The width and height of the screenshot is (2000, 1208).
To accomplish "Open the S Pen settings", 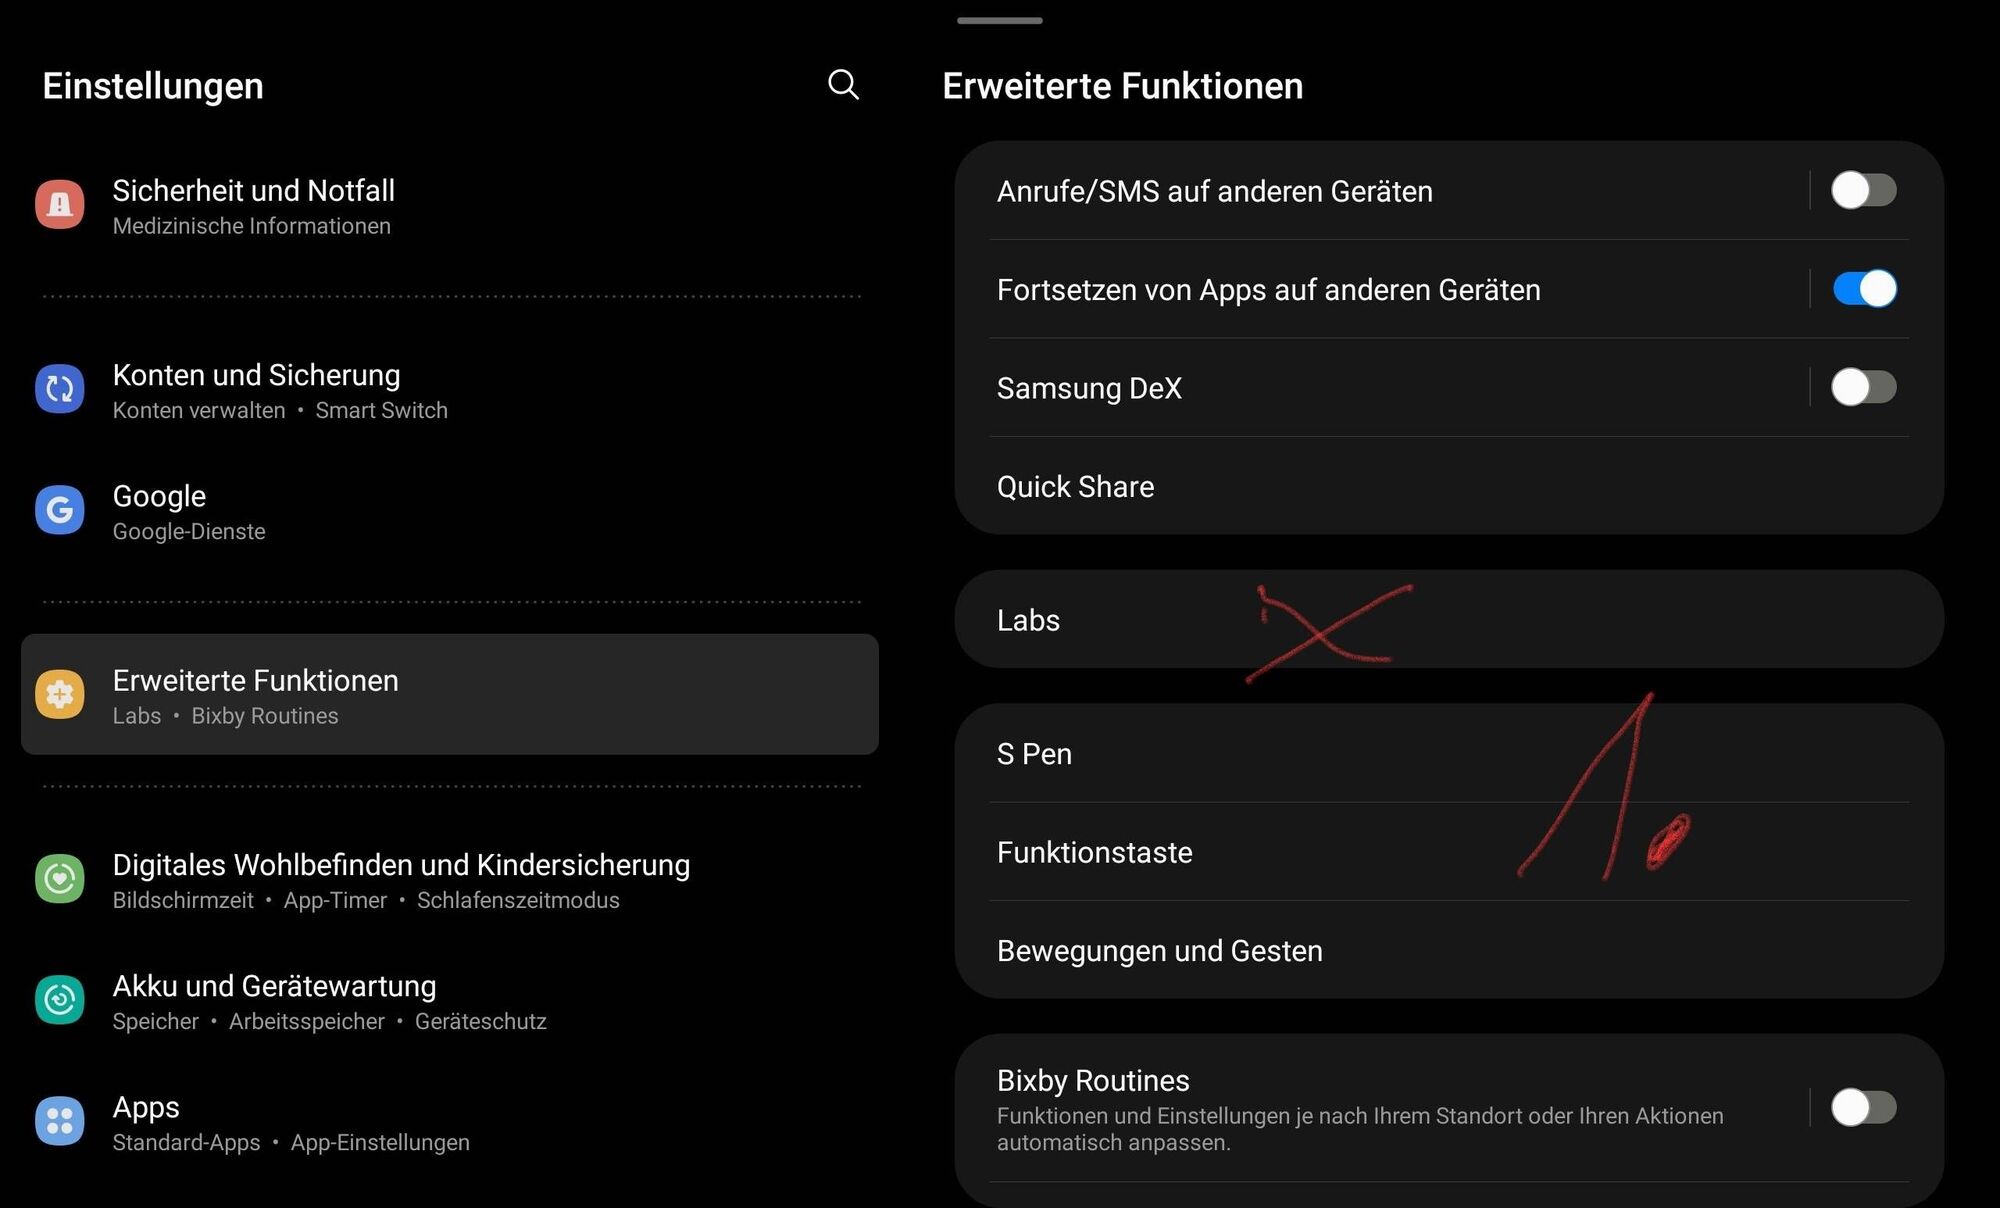I will tap(1449, 753).
